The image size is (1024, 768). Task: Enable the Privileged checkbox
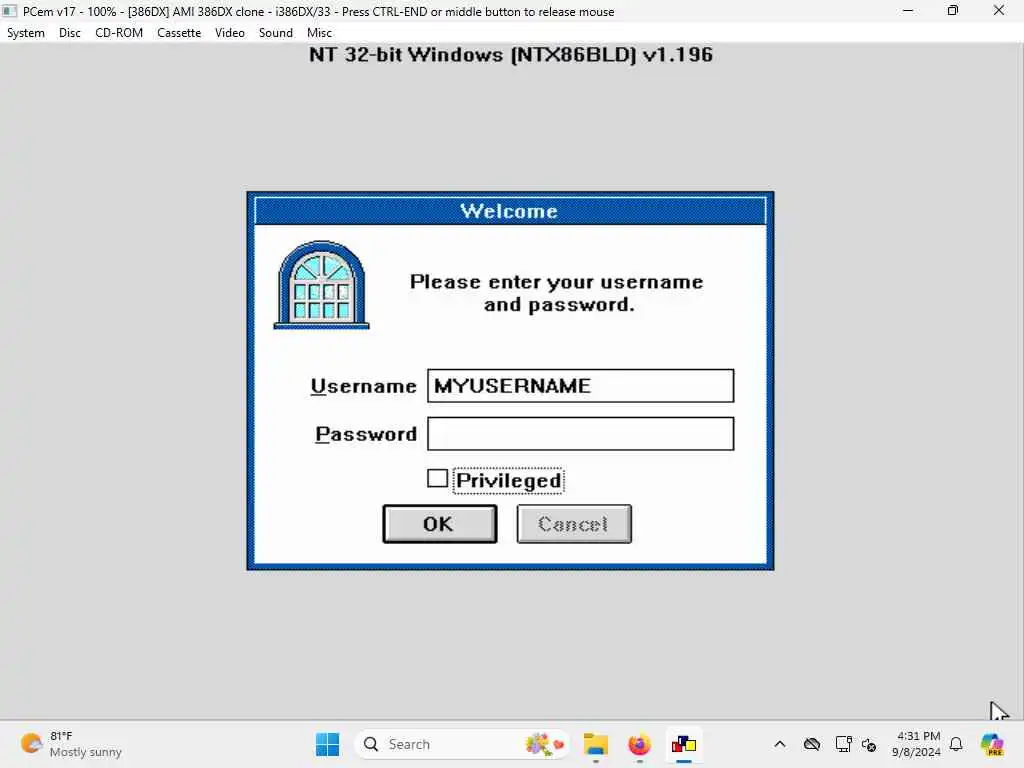pyautogui.click(x=438, y=479)
